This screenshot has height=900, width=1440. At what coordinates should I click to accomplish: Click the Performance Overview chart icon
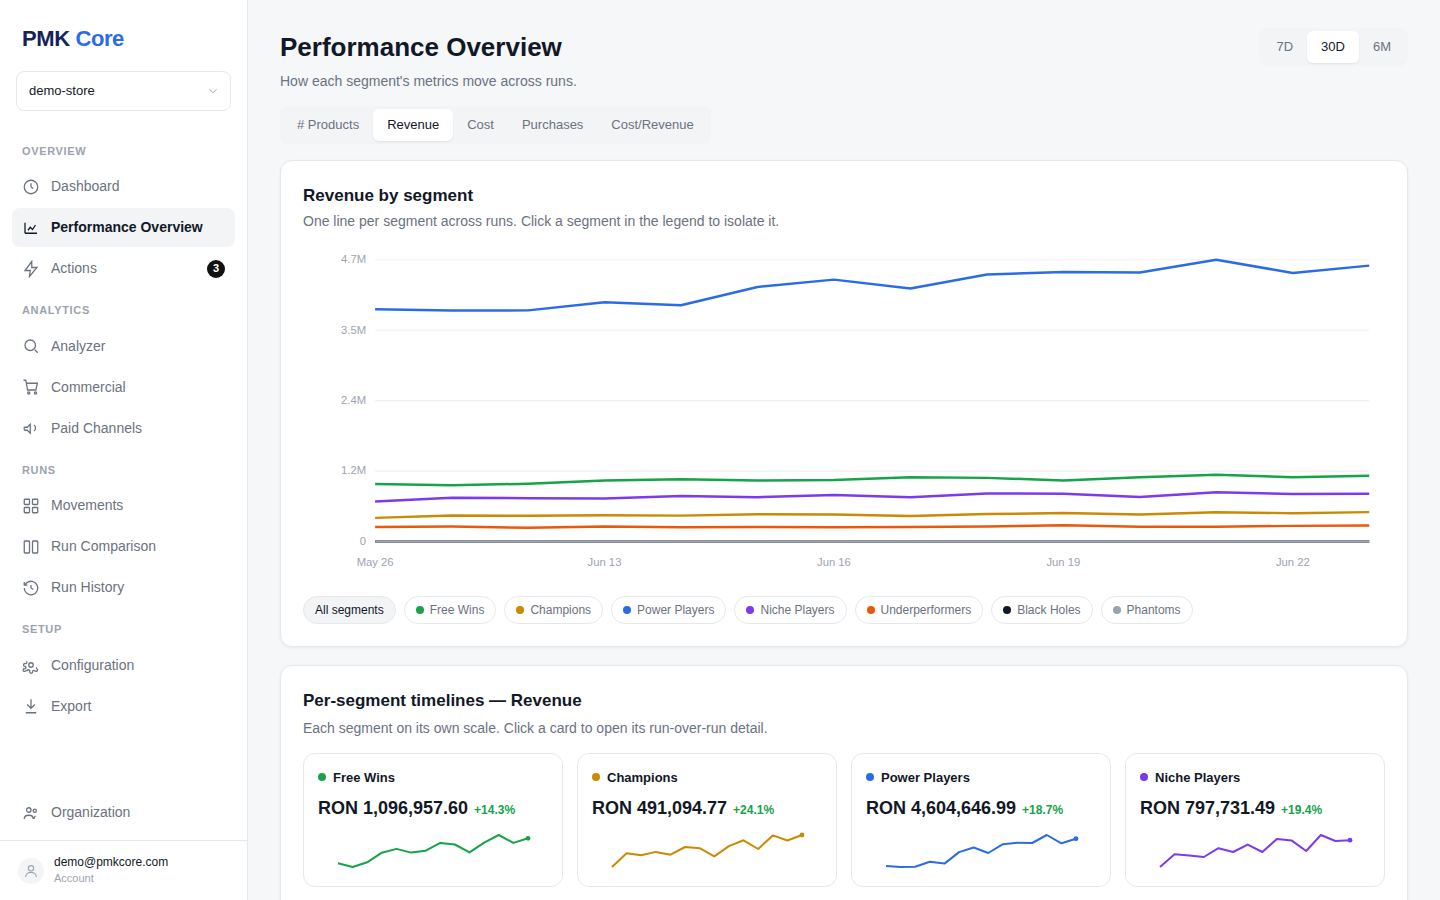[31, 228]
